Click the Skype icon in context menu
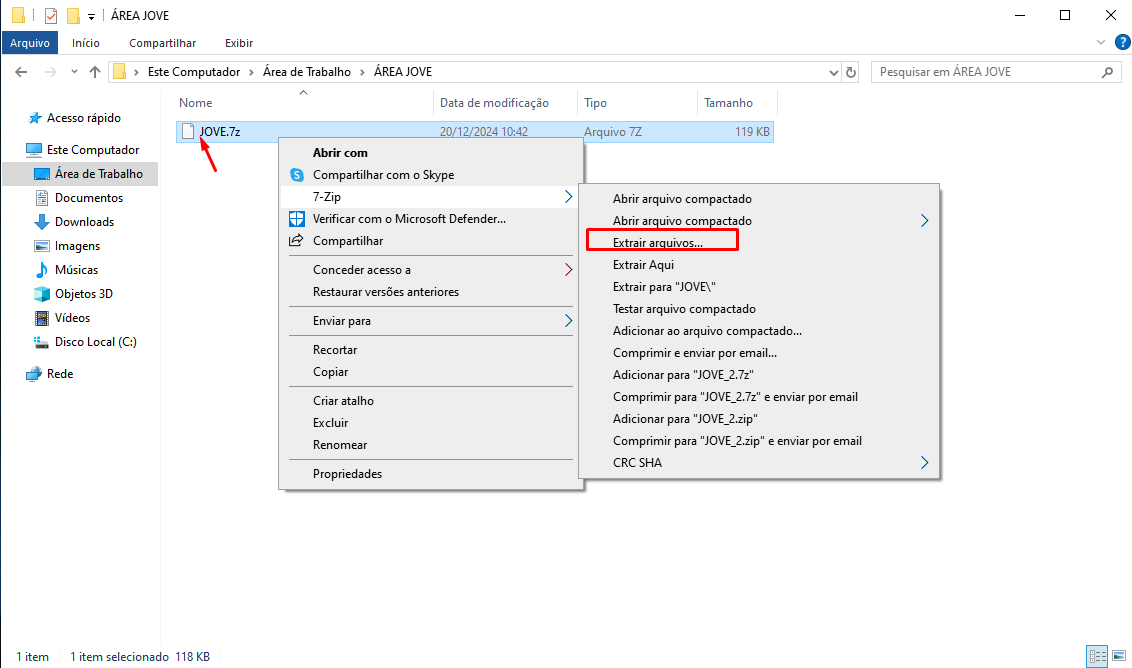The width and height of the screenshot is (1132, 668). (296, 175)
